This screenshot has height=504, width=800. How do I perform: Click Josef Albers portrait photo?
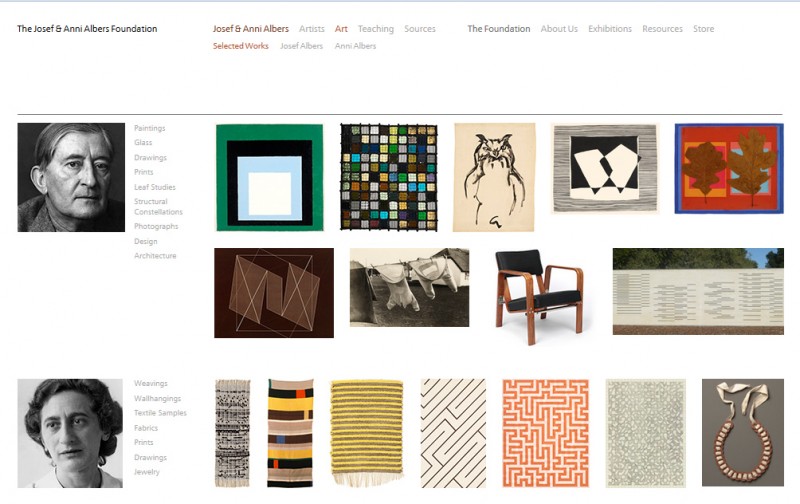pyautogui.click(x=71, y=178)
